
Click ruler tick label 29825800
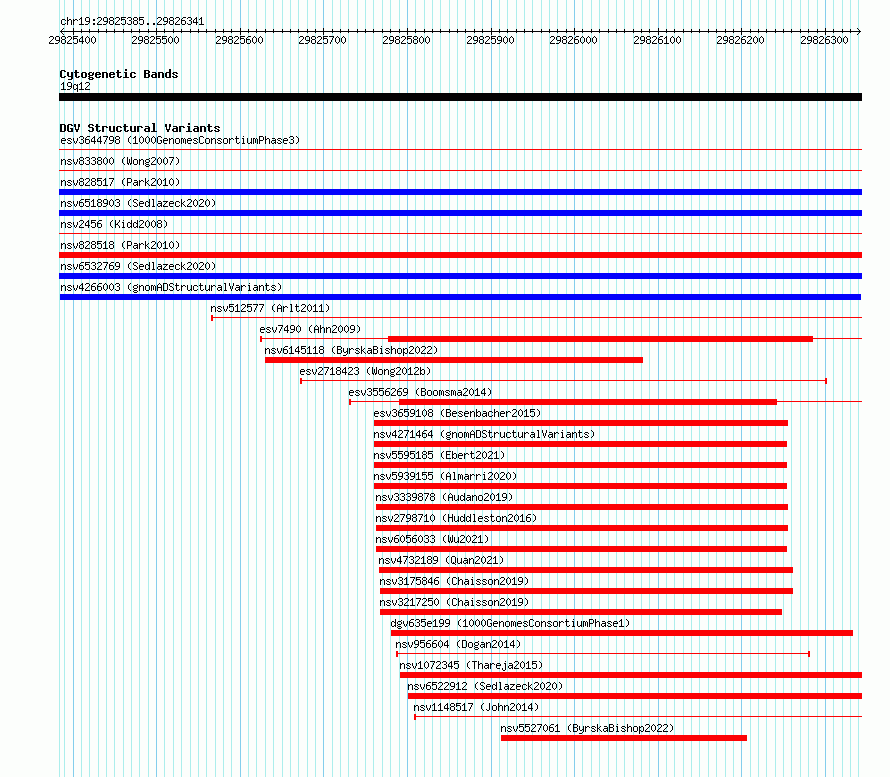406,40
